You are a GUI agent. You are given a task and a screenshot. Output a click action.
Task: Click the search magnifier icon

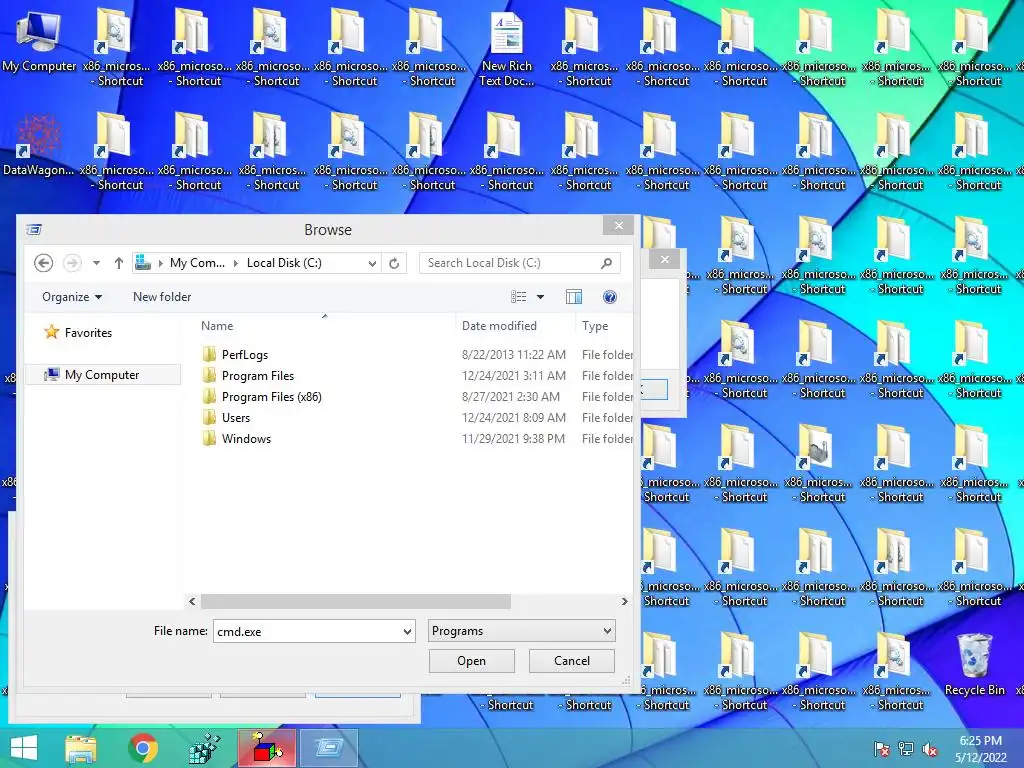[606, 263]
